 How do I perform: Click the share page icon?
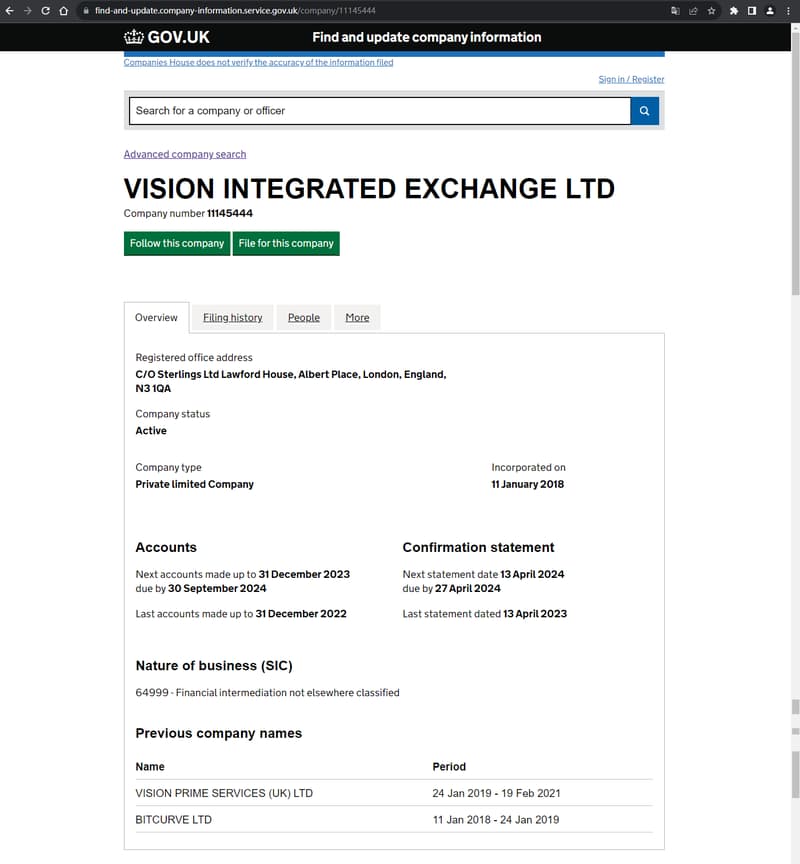tap(693, 10)
